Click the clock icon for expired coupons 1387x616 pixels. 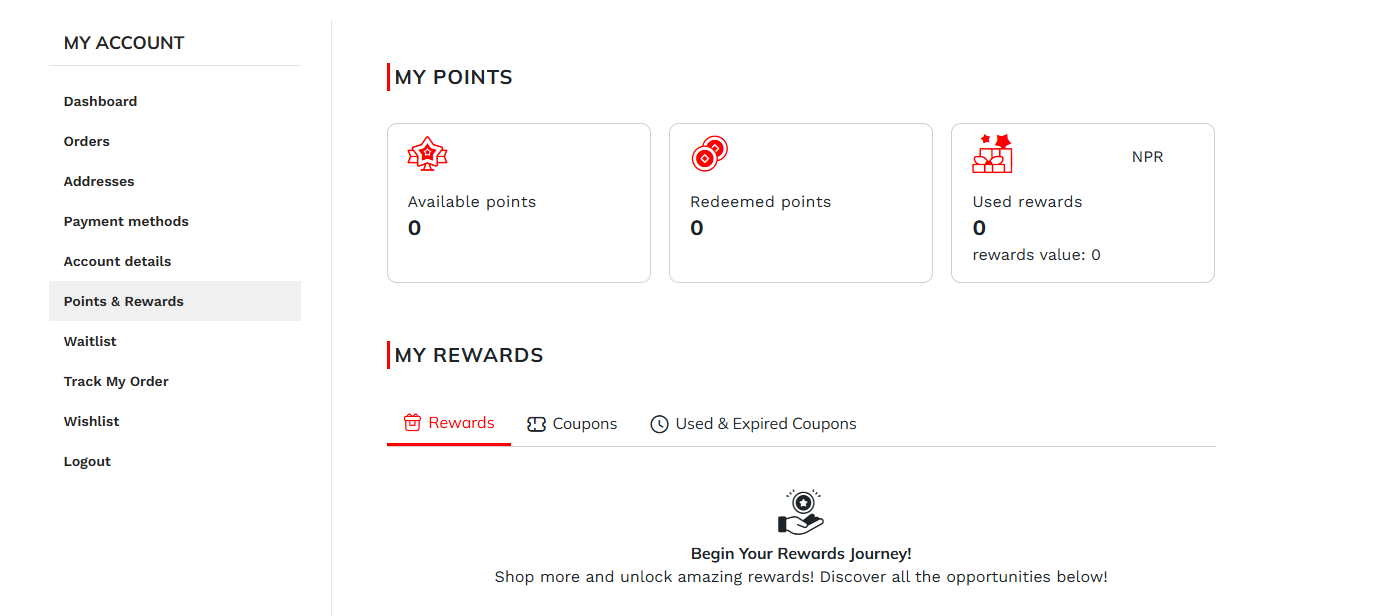[659, 424]
